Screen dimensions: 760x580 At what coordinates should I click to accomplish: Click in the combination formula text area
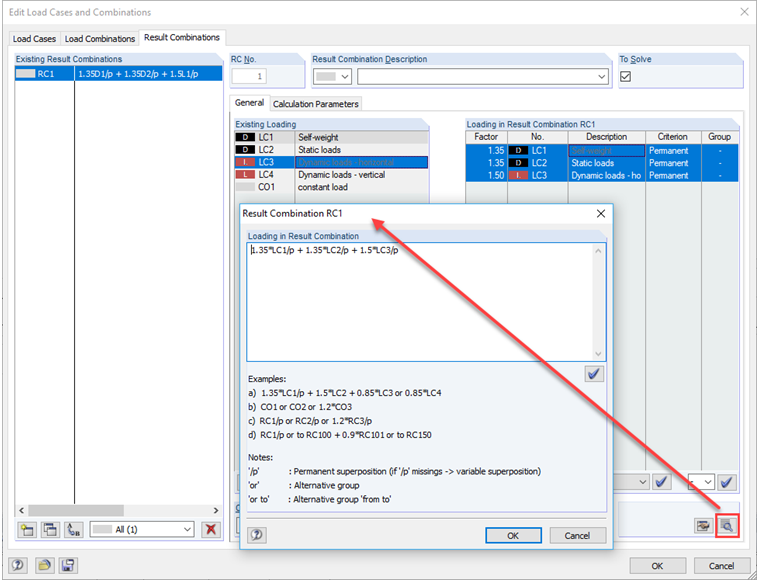click(x=420, y=302)
